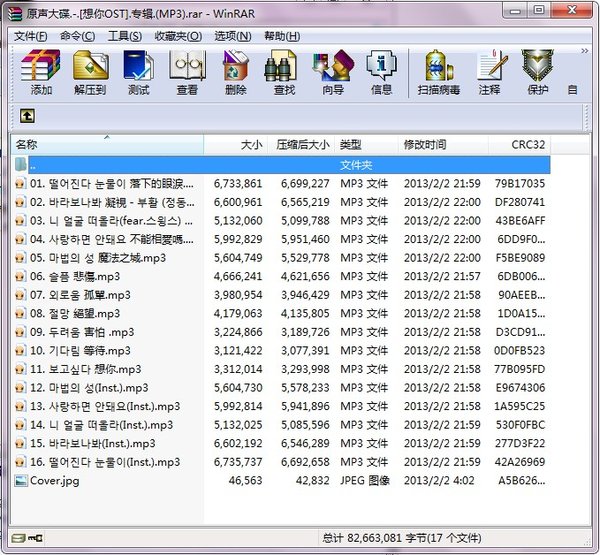Select file 03. 니 얼굴 떠올라(fear.스윙스)
The width and height of the screenshot is (600, 555).
click(x=281, y=220)
